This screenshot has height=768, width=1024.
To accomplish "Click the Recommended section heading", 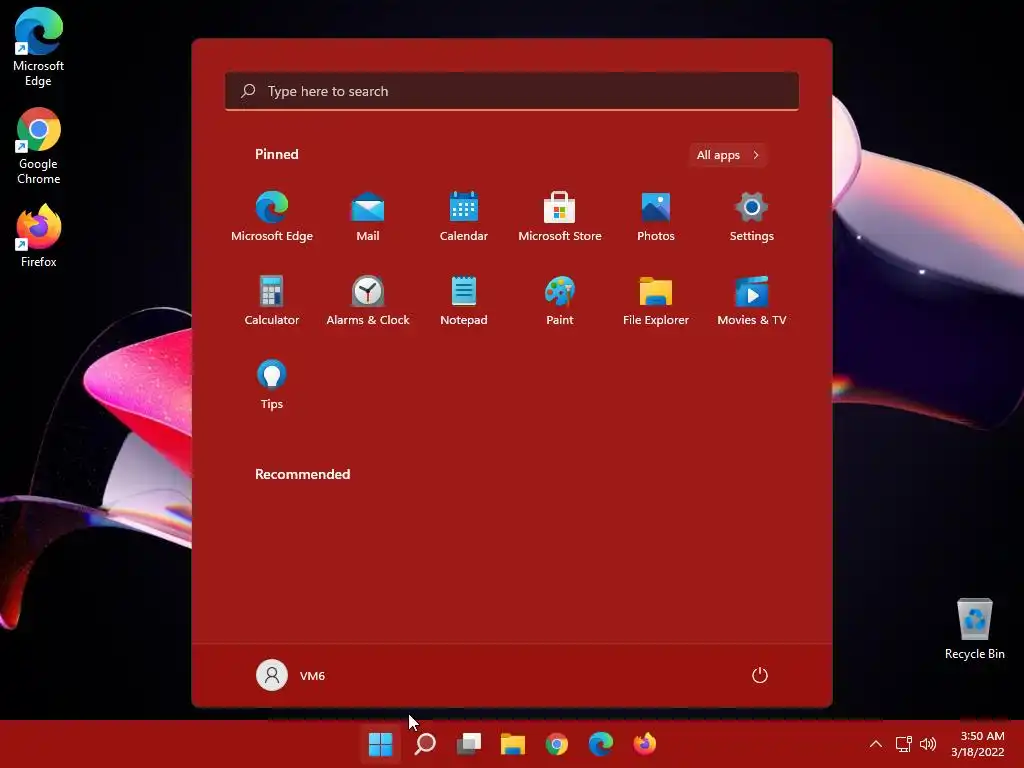I will [x=302, y=474].
